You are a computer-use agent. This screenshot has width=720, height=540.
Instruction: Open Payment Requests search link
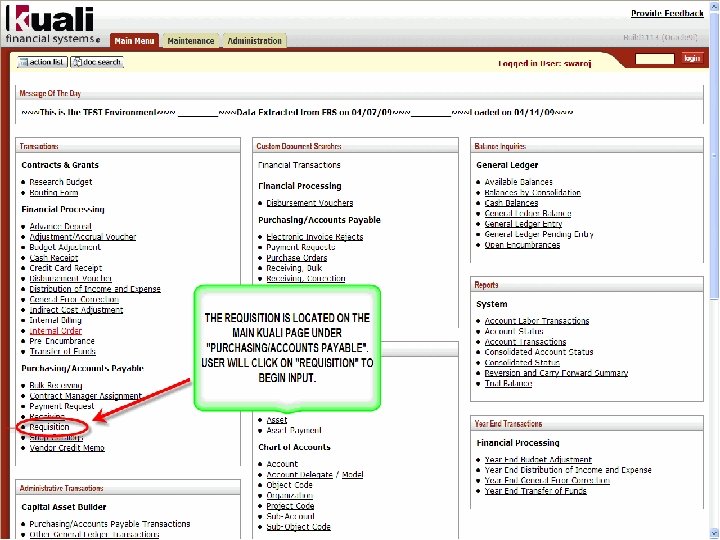[301, 247]
